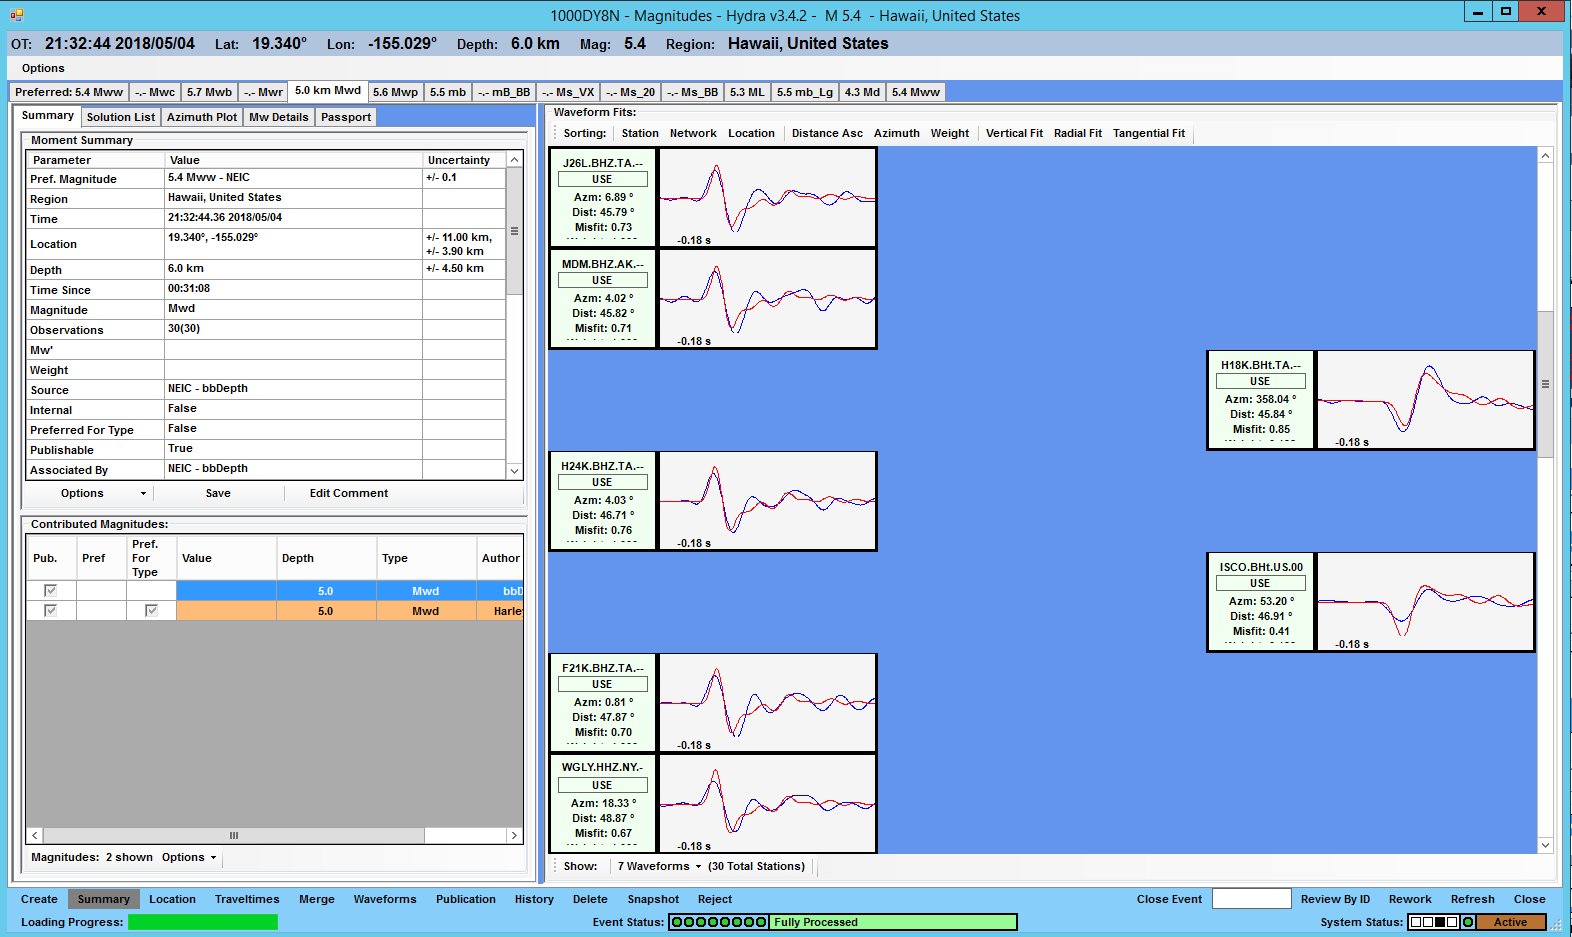The height and width of the screenshot is (937, 1572).
Task: Click the Hydra application icon in title bar
Action: coord(16,15)
